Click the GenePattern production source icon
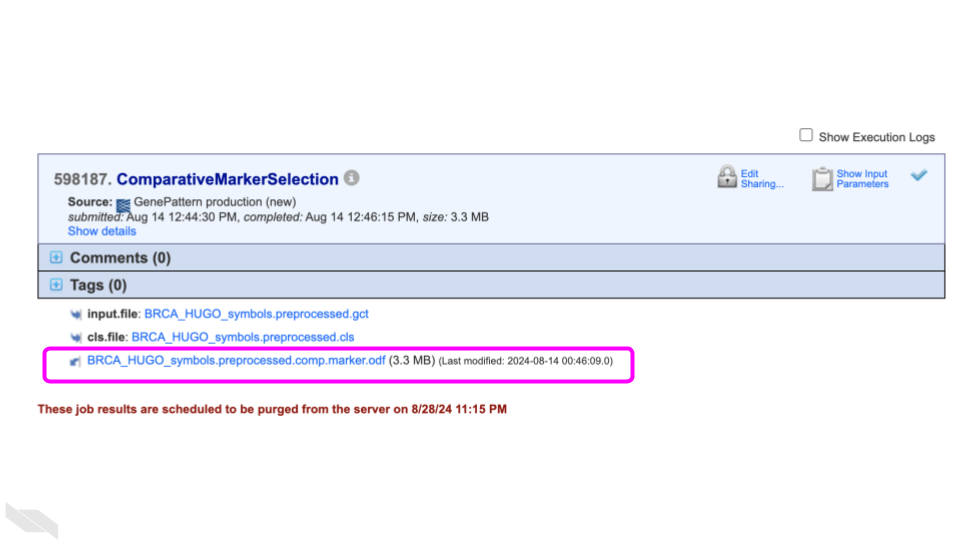960x540 pixels. [x=123, y=204]
